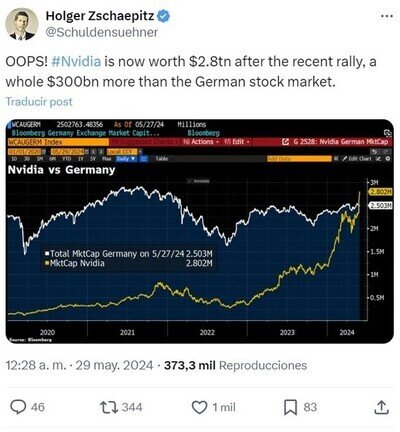This screenshot has height=432, width=400.
Task: Open the reply comments icon
Action: pos(18,407)
